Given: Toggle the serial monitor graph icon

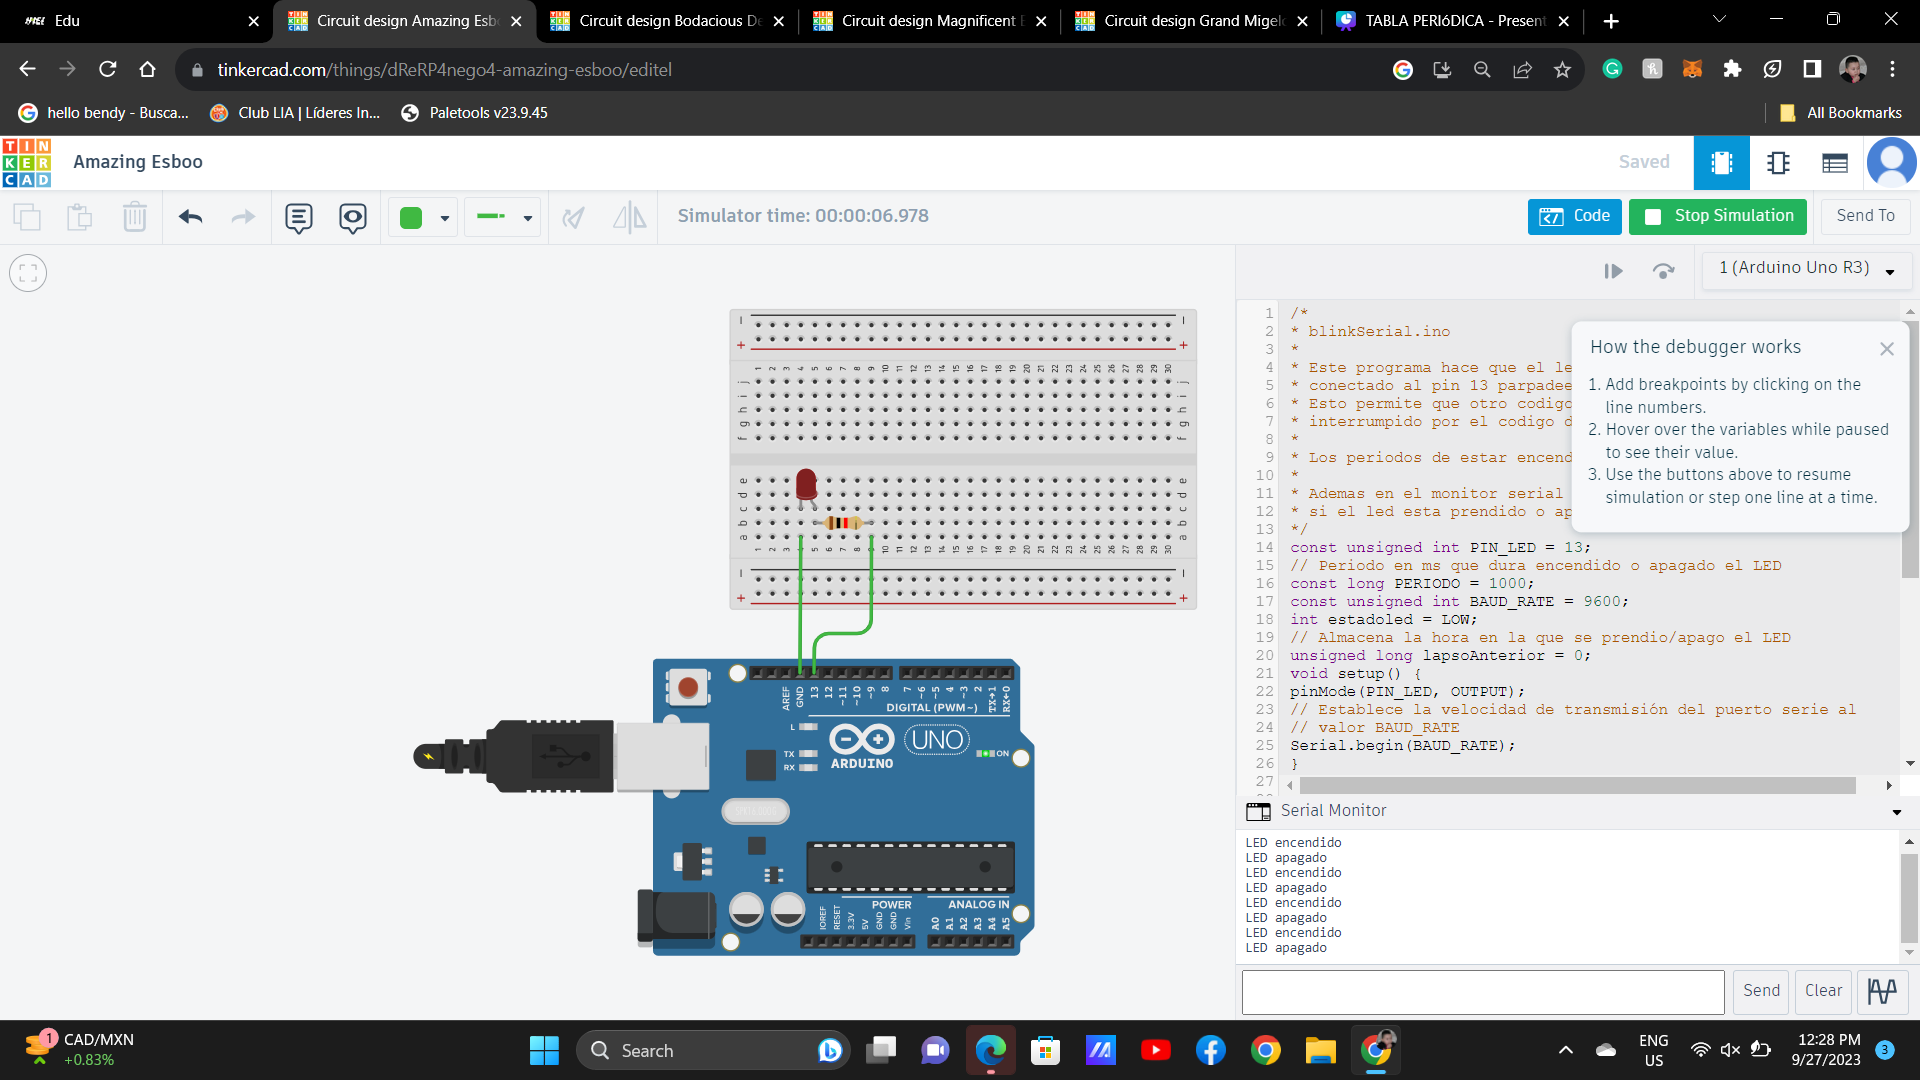Looking at the screenshot, I should (1882, 990).
